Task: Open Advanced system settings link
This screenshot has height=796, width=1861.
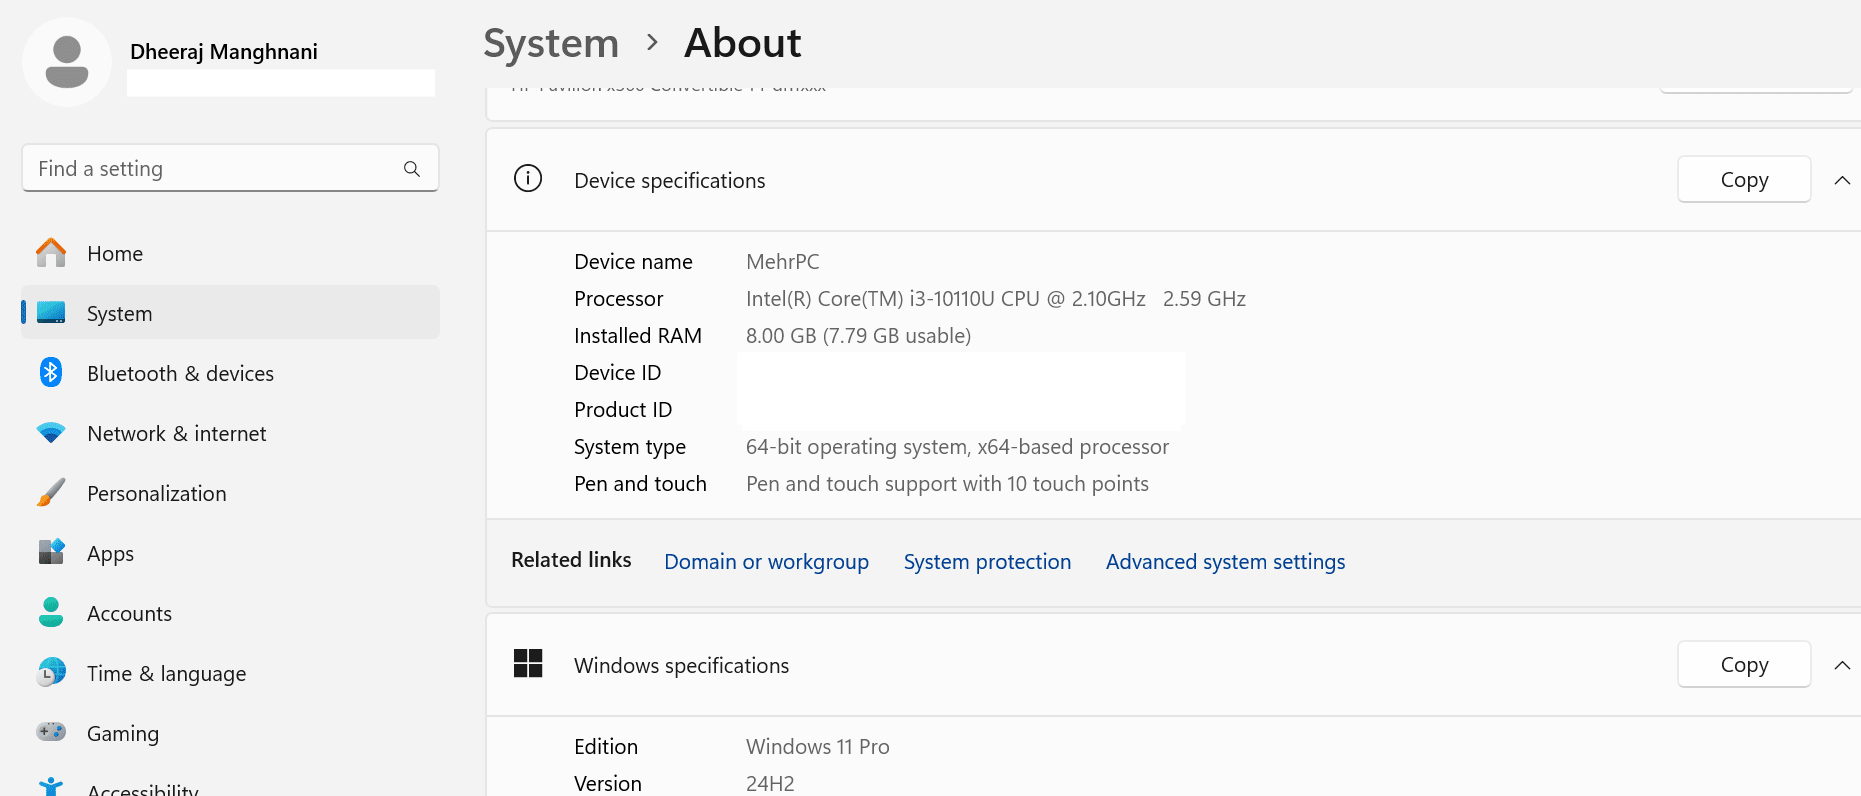Action: coord(1225,562)
